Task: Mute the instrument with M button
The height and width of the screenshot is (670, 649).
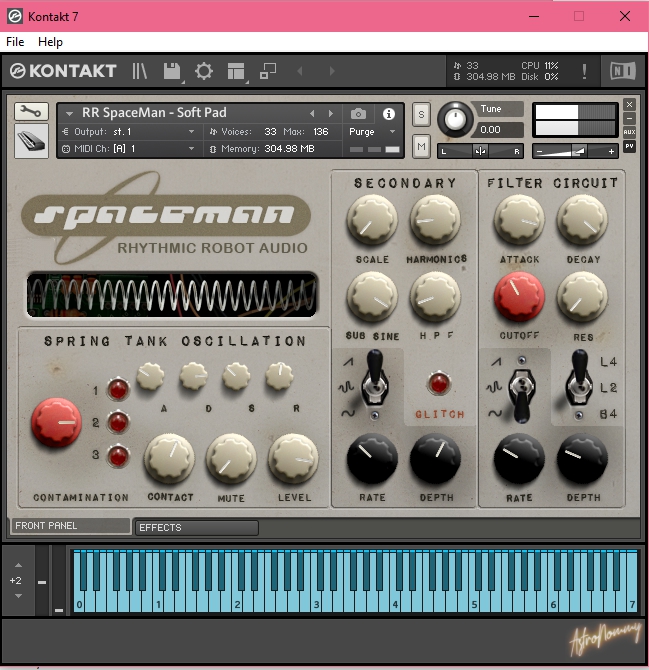Action: tap(421, 147)
